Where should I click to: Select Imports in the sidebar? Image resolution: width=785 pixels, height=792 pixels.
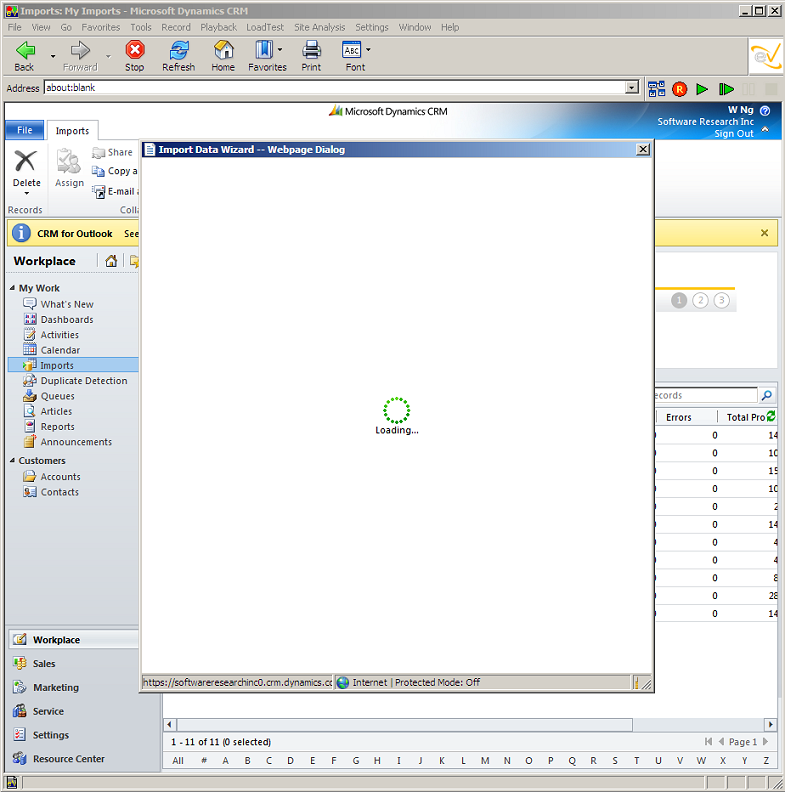[73, 365]
